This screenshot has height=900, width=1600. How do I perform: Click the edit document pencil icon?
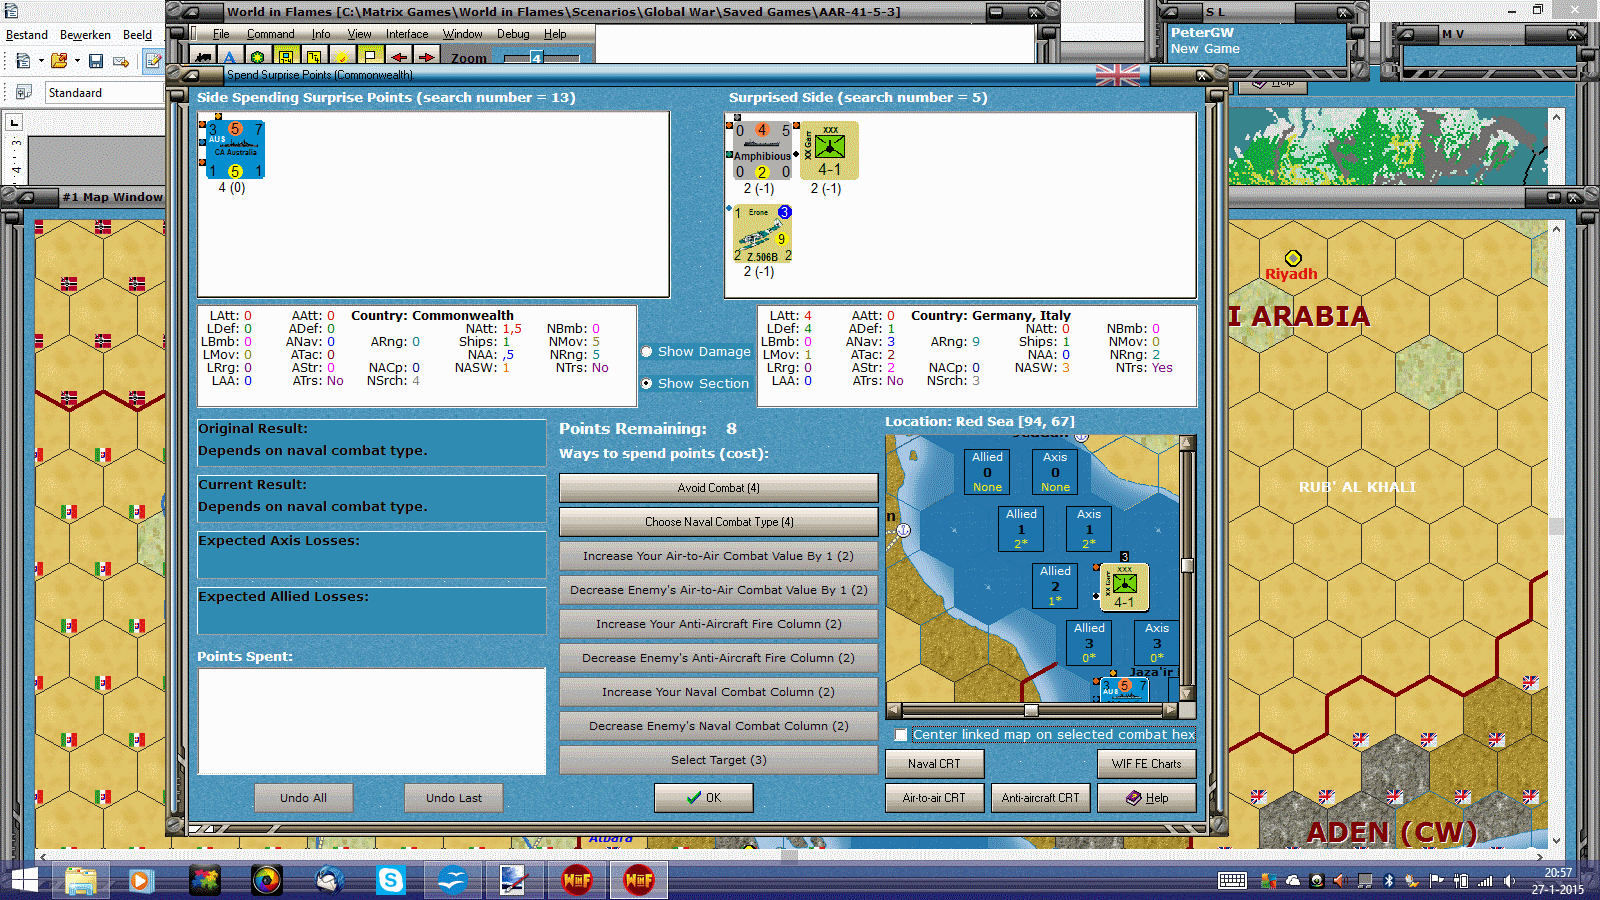(x=153, y=61)
